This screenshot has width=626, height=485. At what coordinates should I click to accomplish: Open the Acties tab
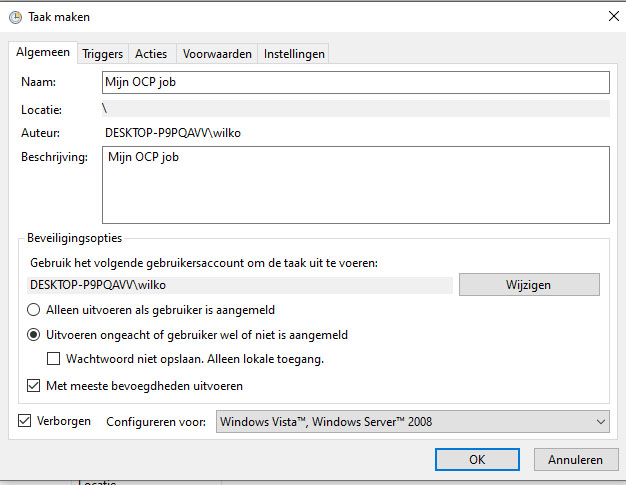151,54
